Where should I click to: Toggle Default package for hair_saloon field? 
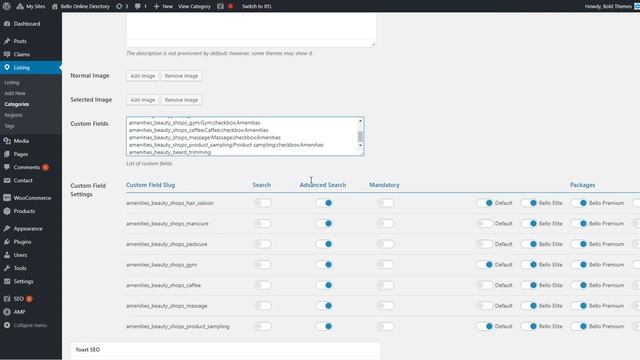(x=485, y=203)
